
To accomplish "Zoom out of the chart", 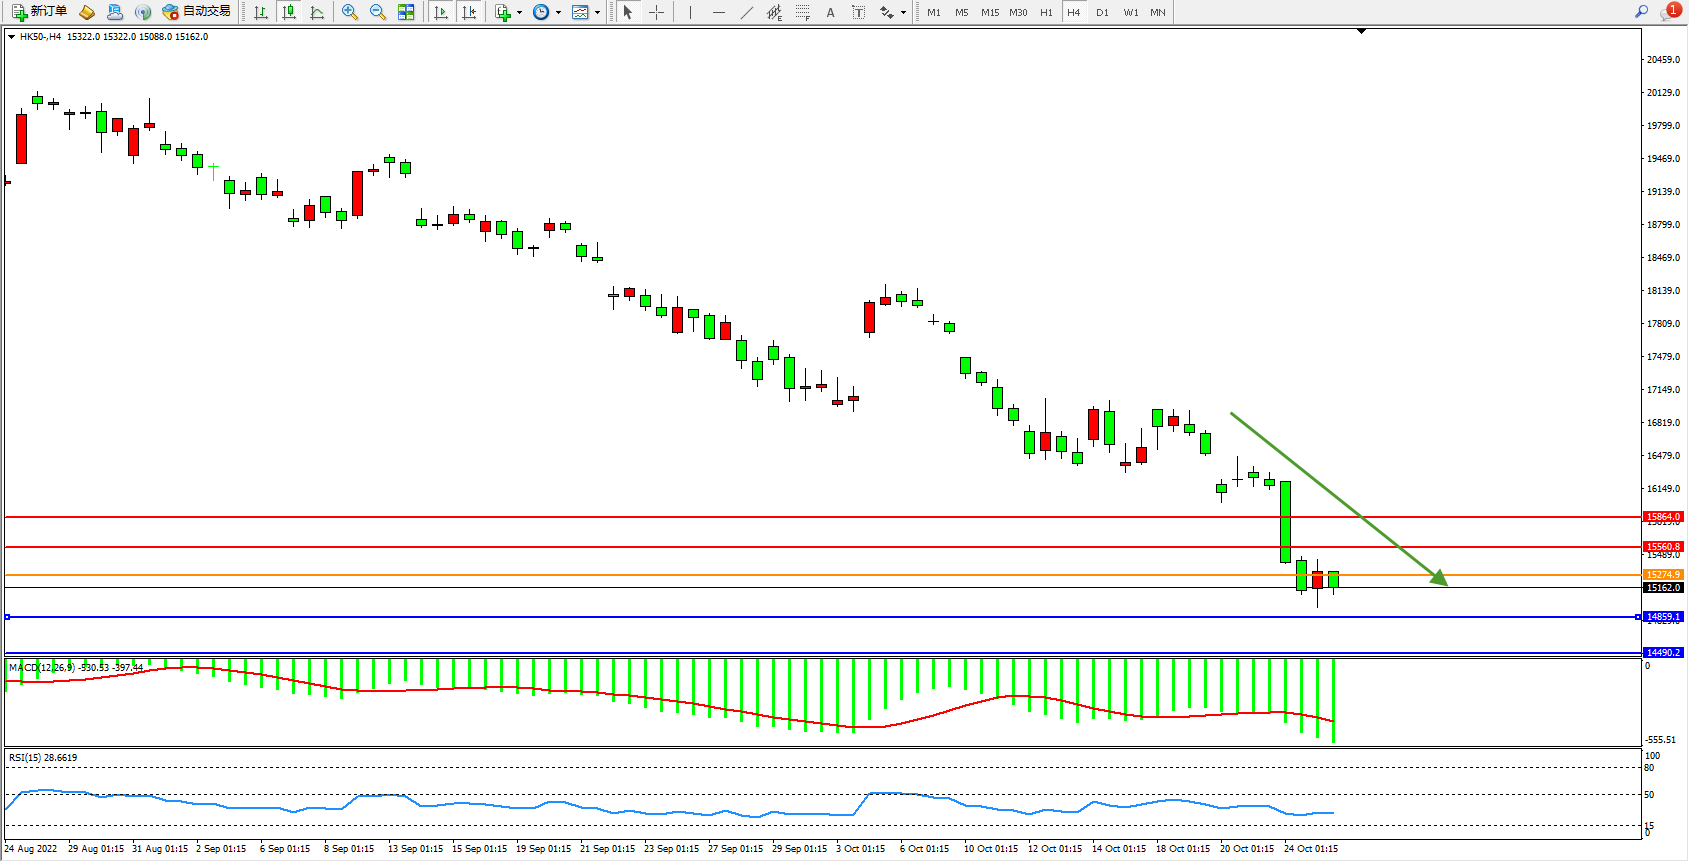I will (x=378, y=12).
